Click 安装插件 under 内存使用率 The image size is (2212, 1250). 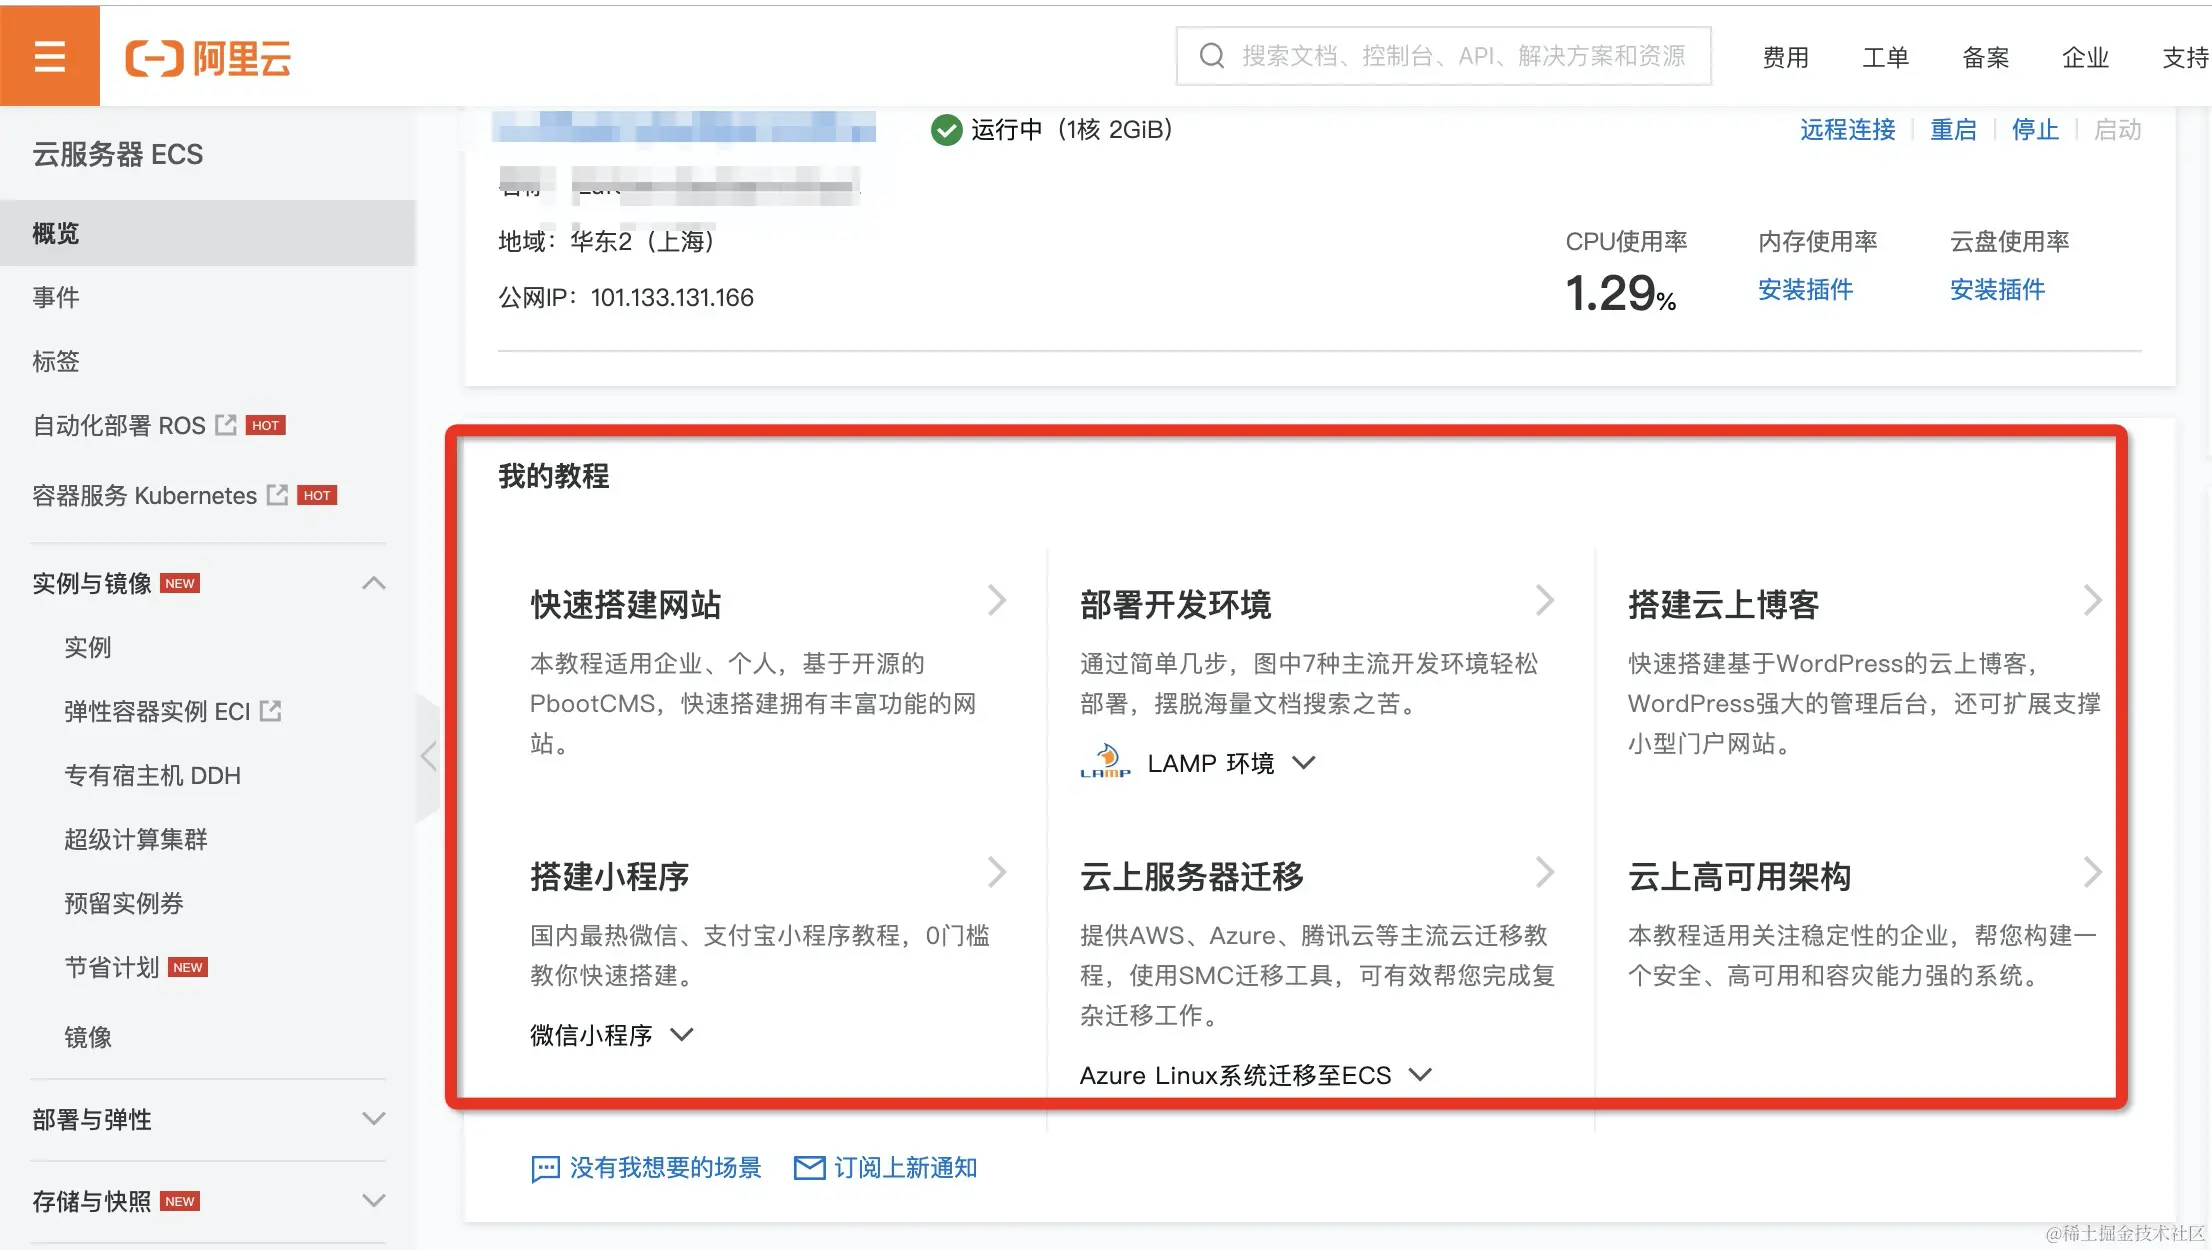coord(1805,290)
